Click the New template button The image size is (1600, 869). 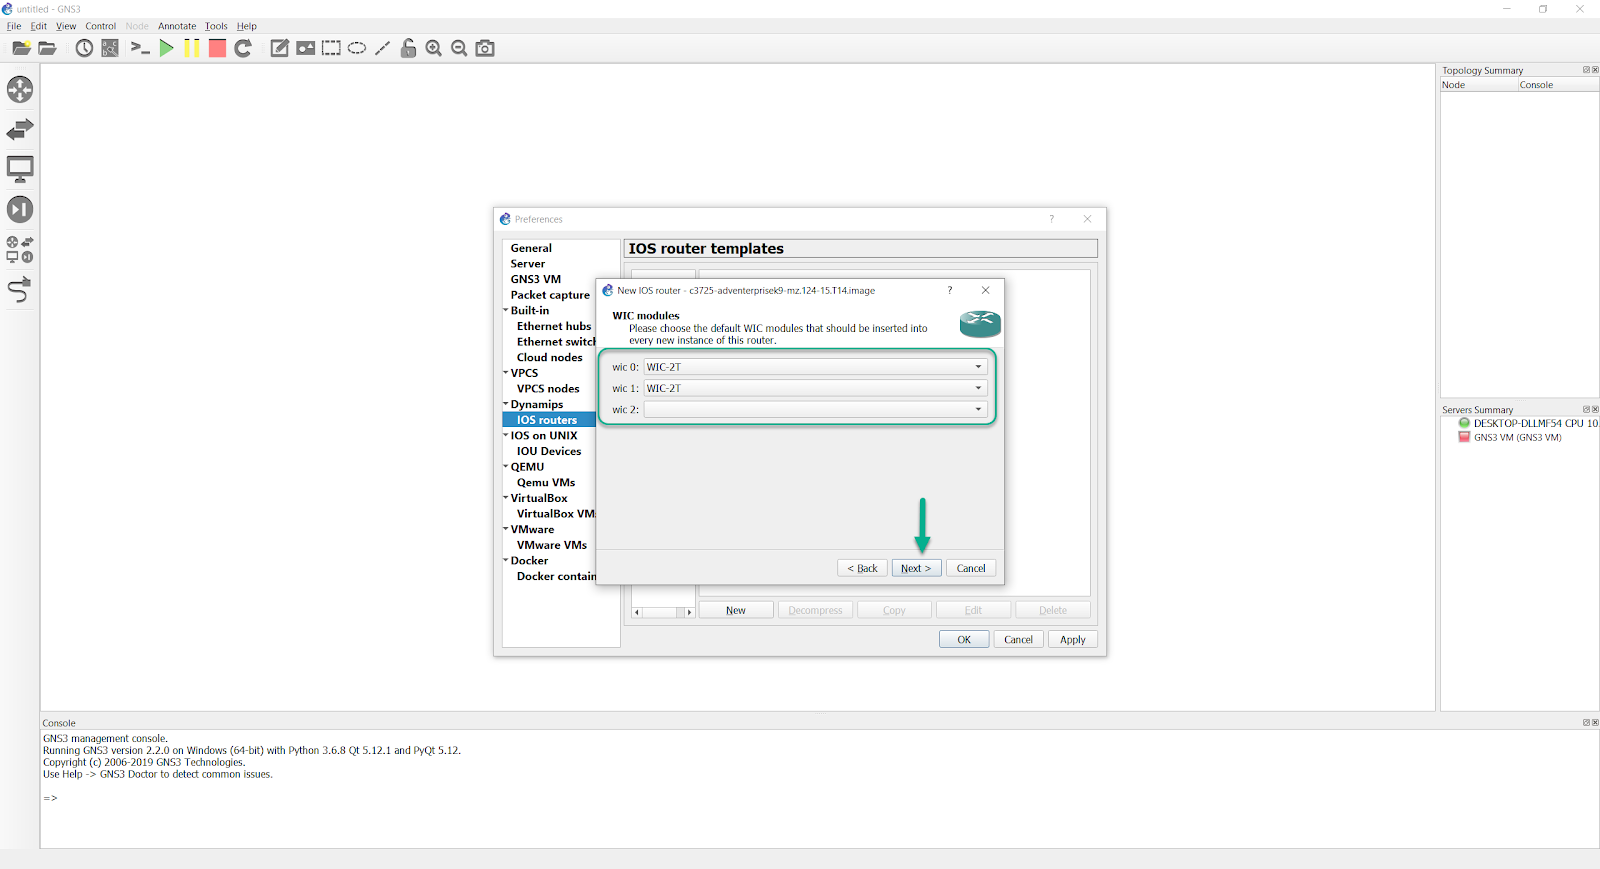[x=736, y=610]
